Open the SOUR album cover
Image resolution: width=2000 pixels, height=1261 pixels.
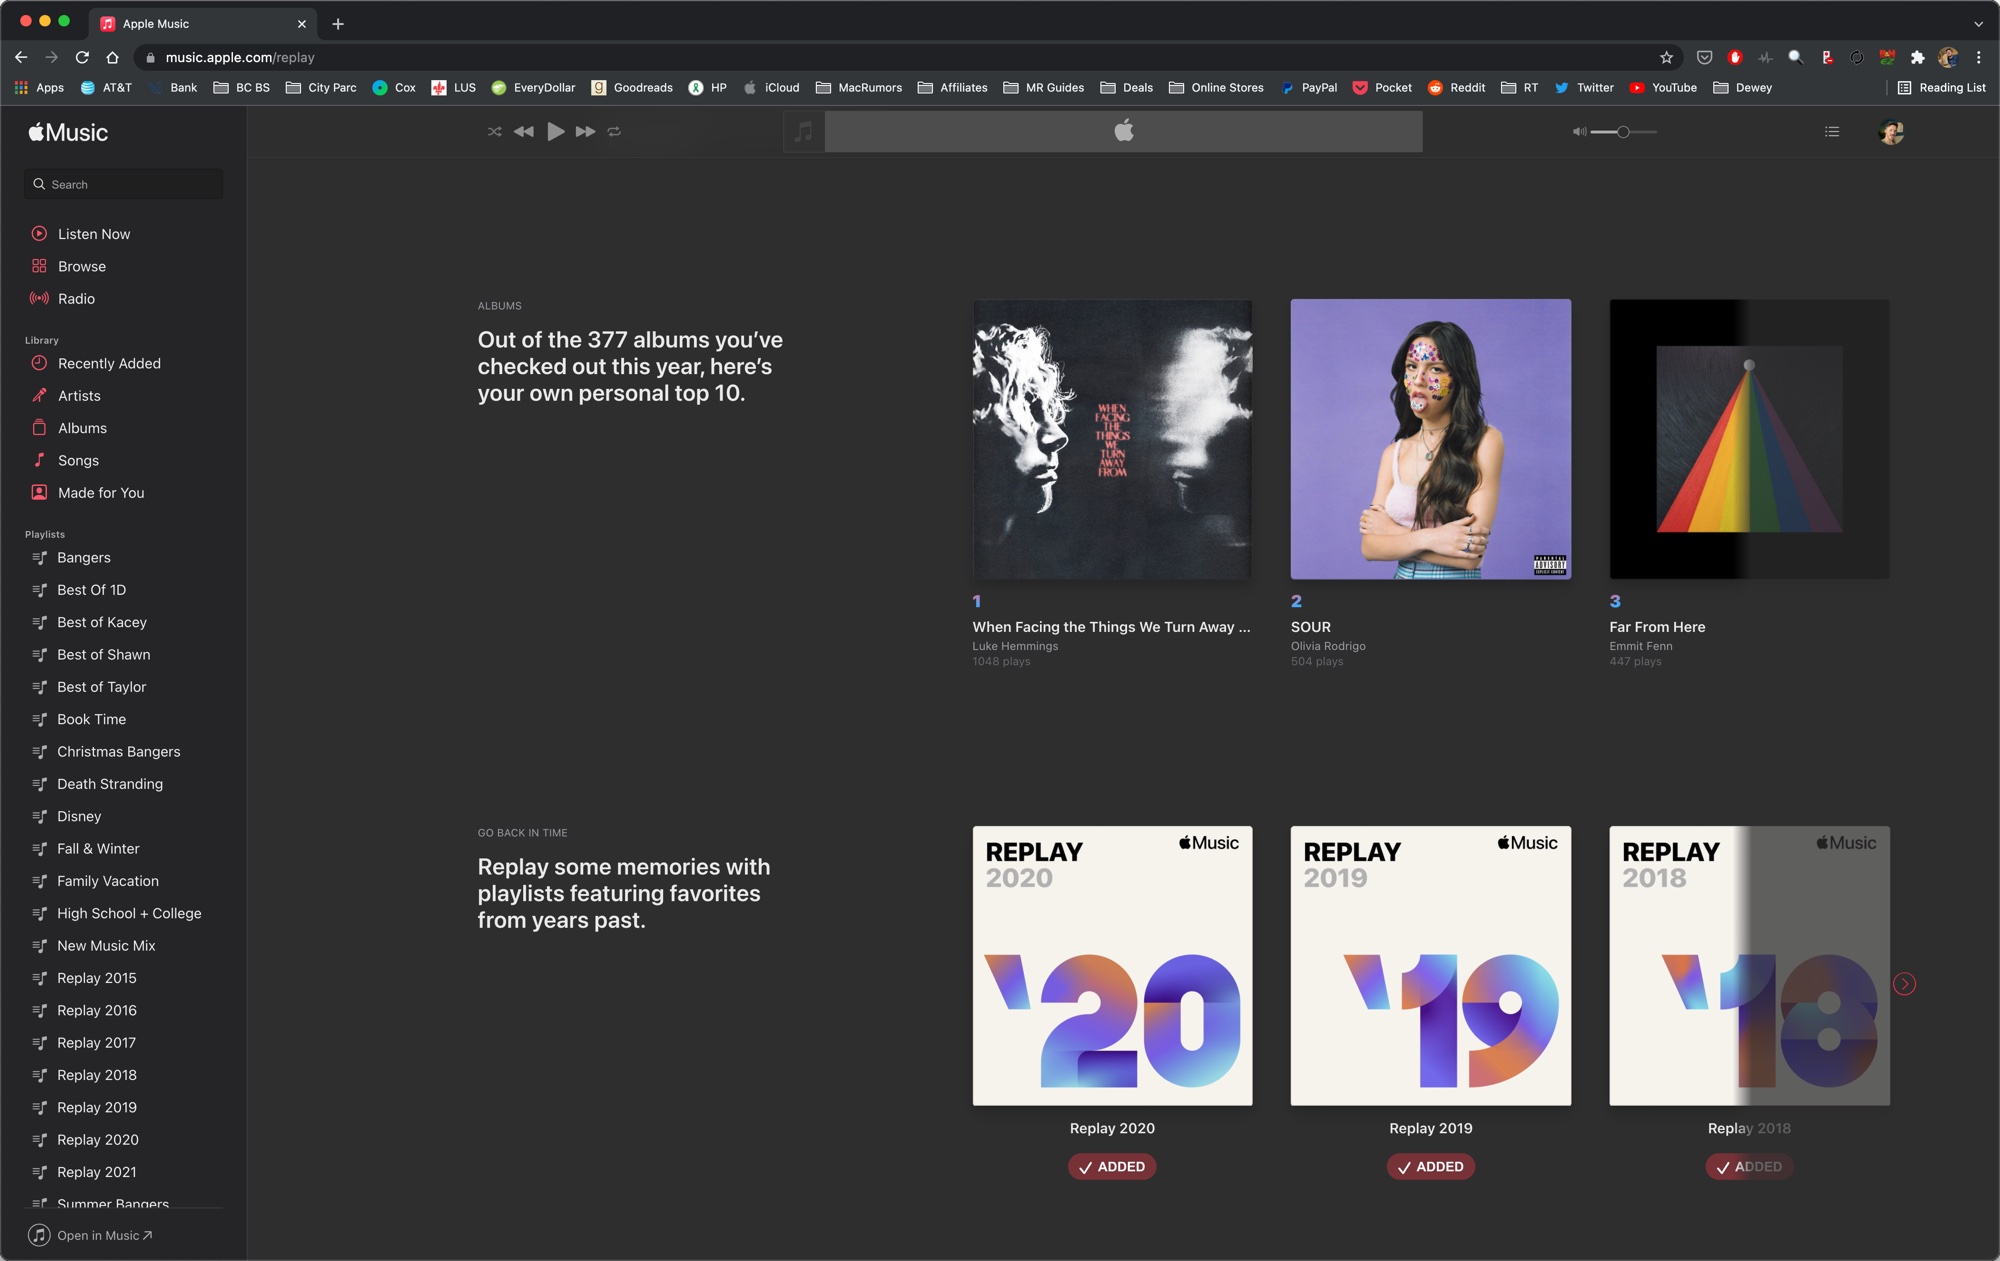[x=1430, y=439]
